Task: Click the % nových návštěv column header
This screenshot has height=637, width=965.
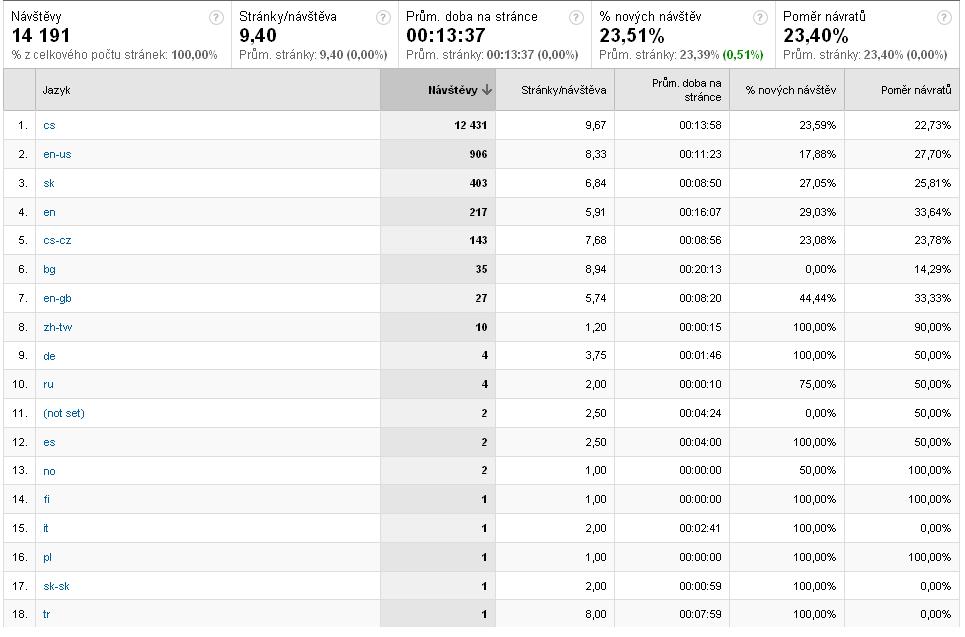Action: pyautogui.click(x=790, y=90)
